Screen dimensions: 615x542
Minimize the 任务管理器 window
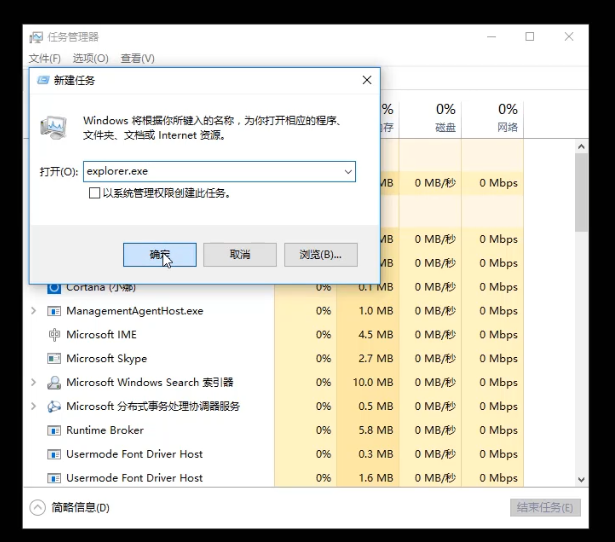coord(491,36)
